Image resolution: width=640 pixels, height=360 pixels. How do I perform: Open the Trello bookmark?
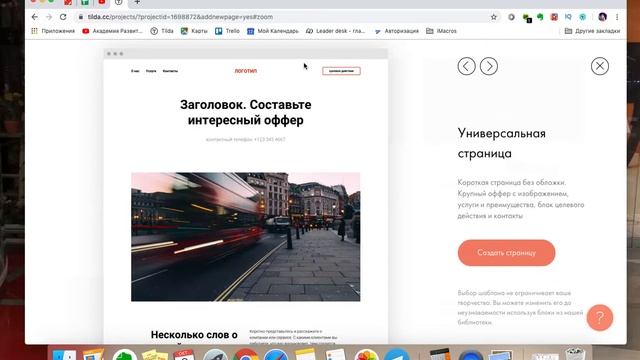coord(227,31)
